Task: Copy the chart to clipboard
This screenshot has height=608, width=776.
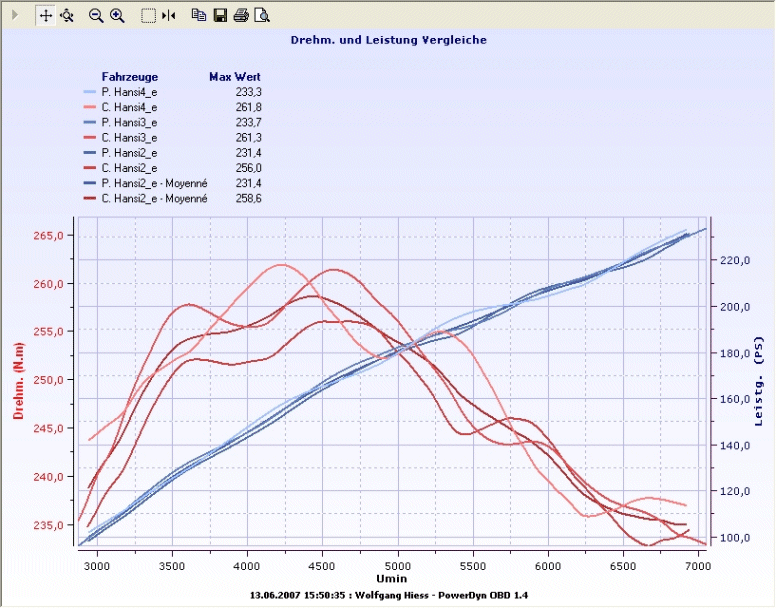Action: tap(198, 15)
